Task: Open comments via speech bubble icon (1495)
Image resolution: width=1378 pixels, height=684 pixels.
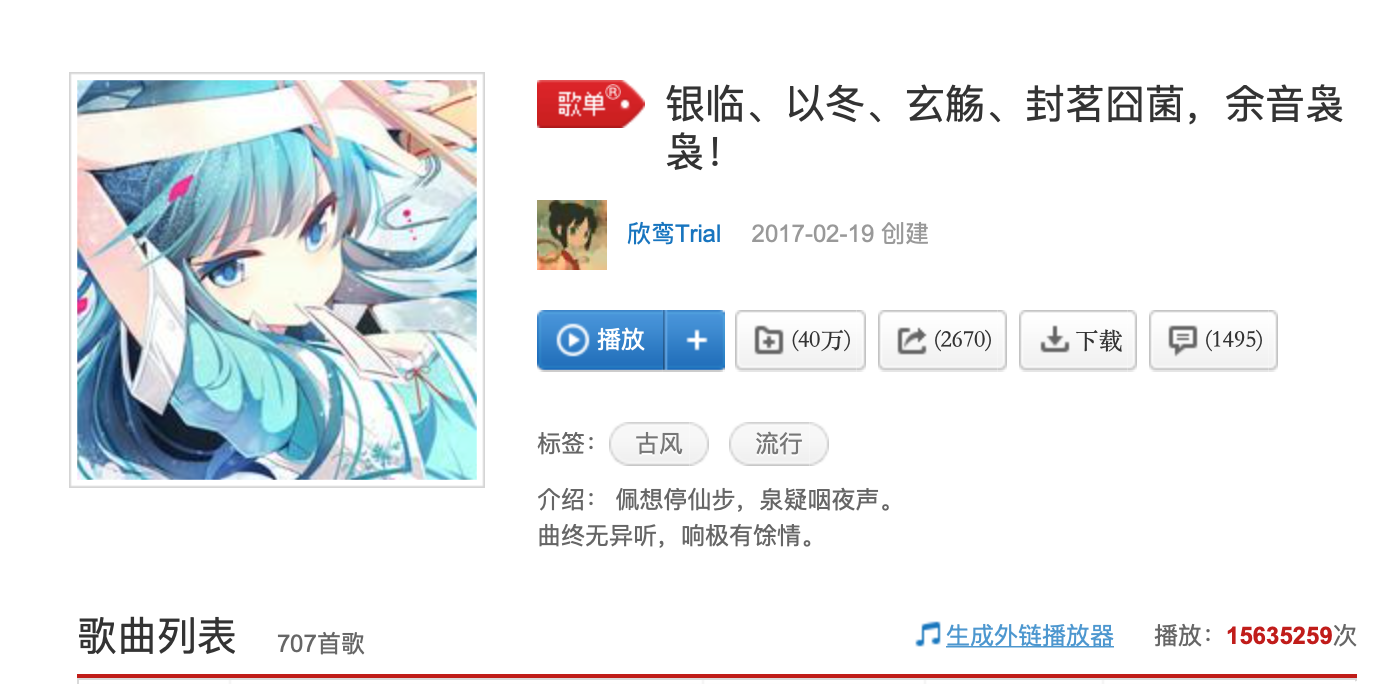Action: click(x=1183, y=340)
